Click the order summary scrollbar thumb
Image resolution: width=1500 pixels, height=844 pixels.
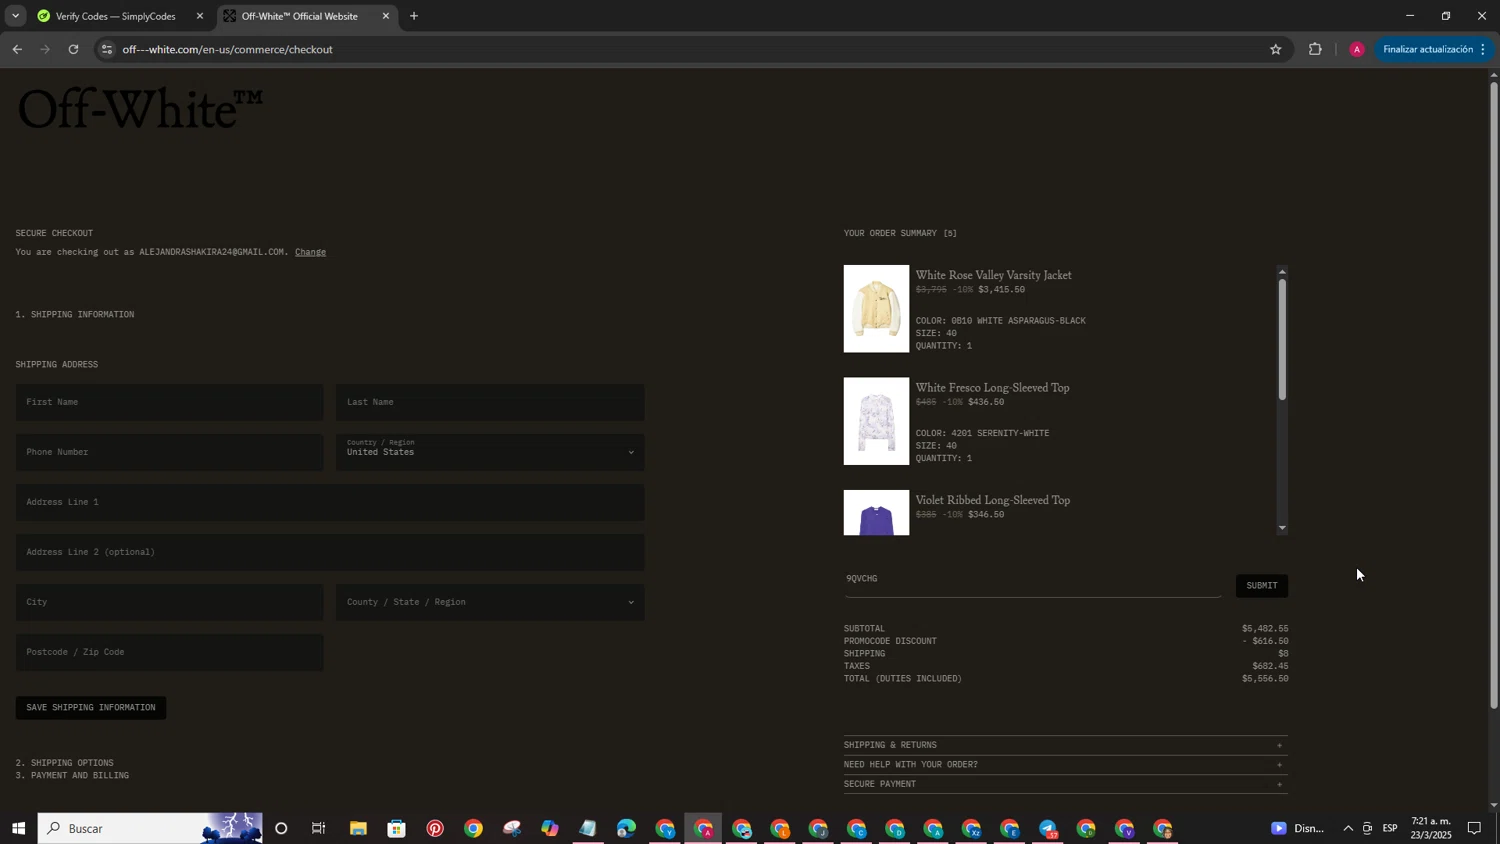(x=1282, y=340)
